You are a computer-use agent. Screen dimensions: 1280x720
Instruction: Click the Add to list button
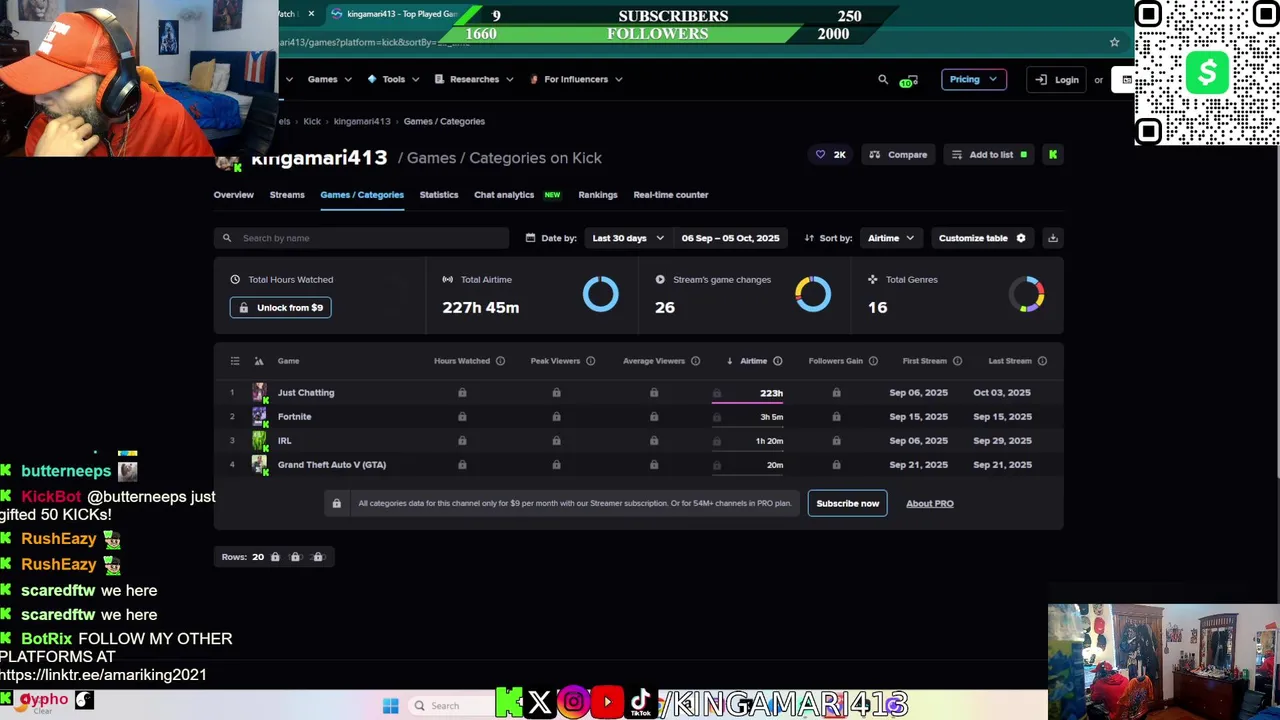tap(989, 155)
